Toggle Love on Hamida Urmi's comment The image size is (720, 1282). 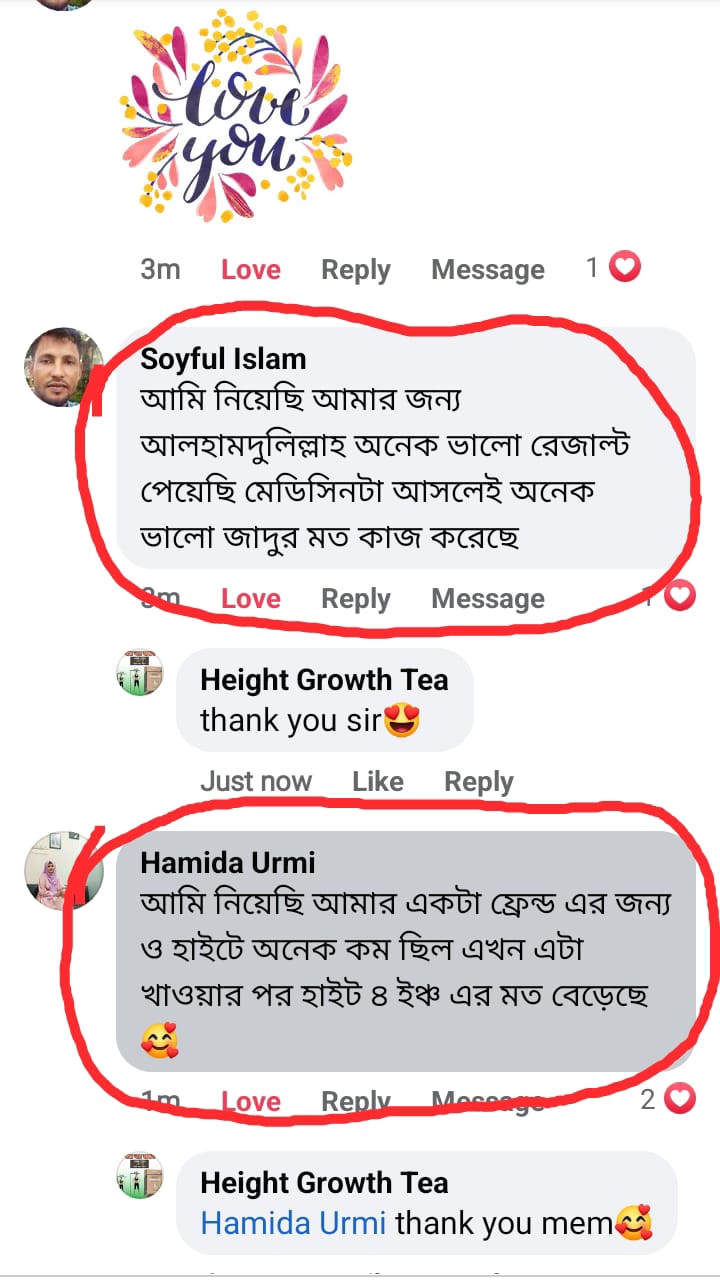250,1102
